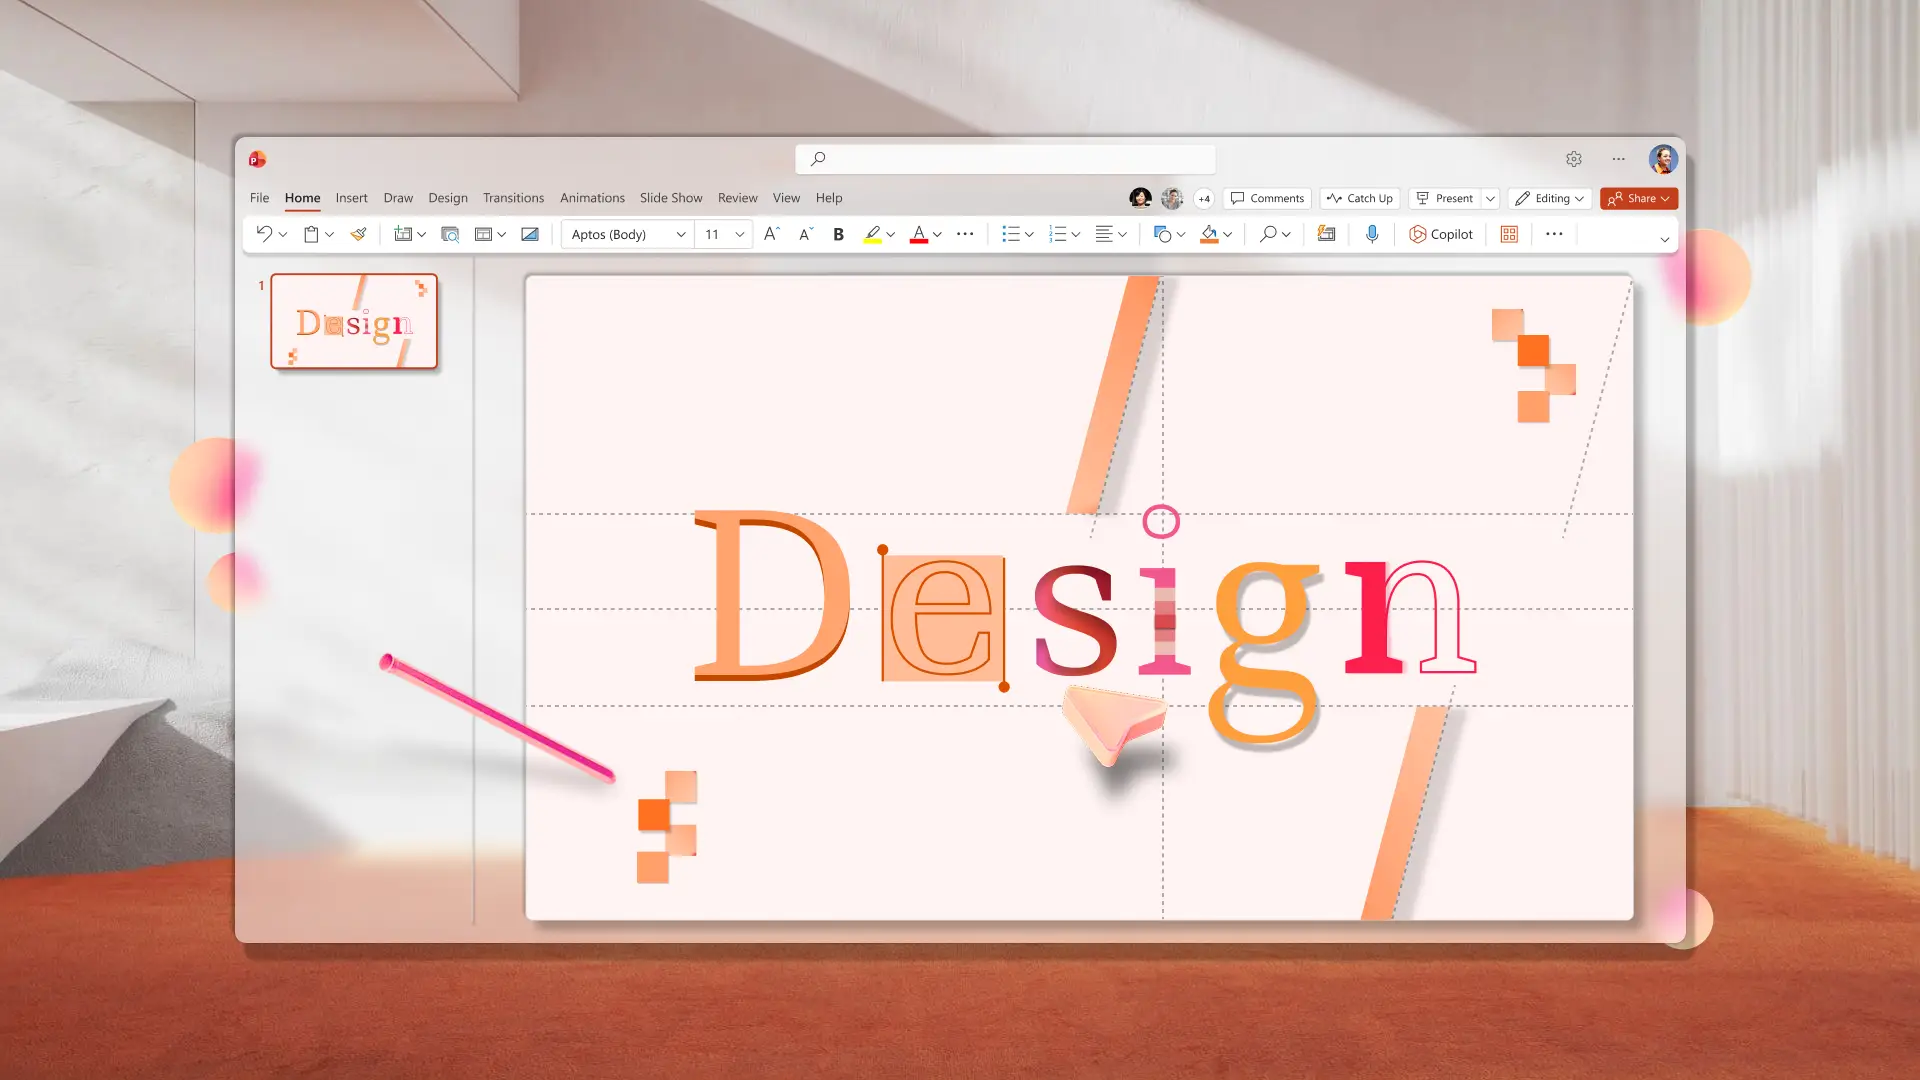This screenshot has width=1920, height=1080.
Task: Click the Present button
Action: click(x=1447, y=198)
